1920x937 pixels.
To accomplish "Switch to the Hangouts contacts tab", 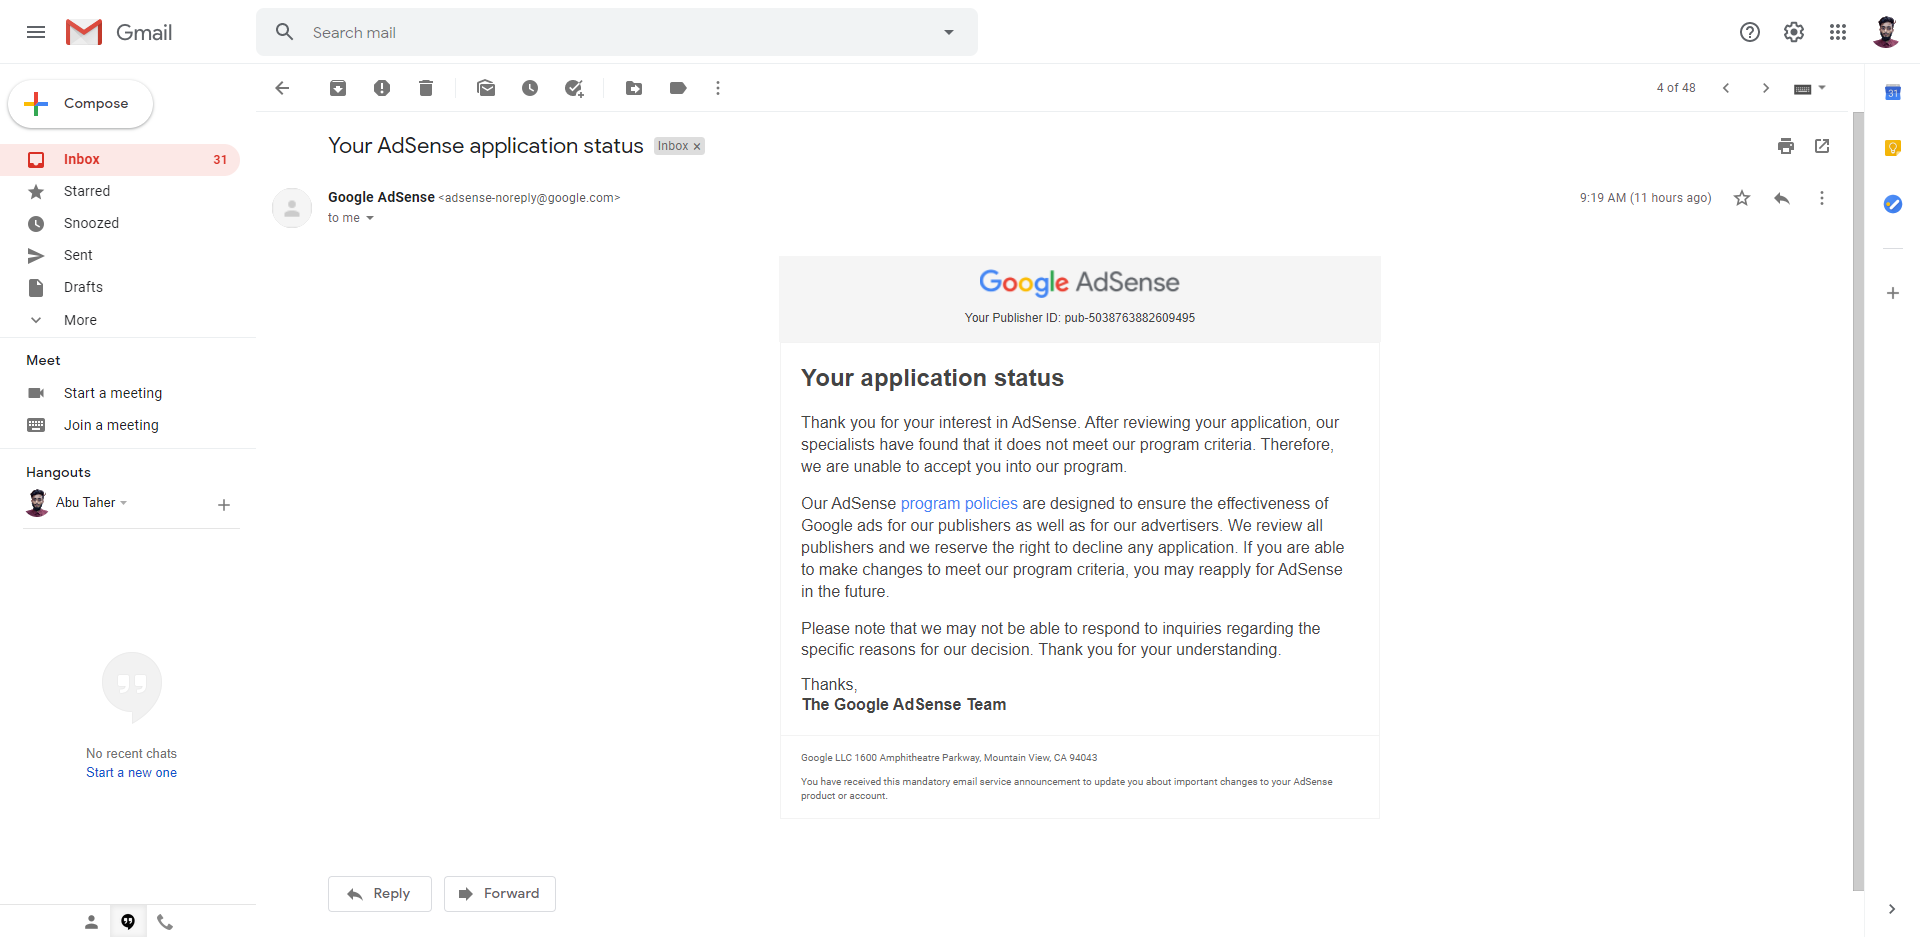I will click(x=91, y=922).
